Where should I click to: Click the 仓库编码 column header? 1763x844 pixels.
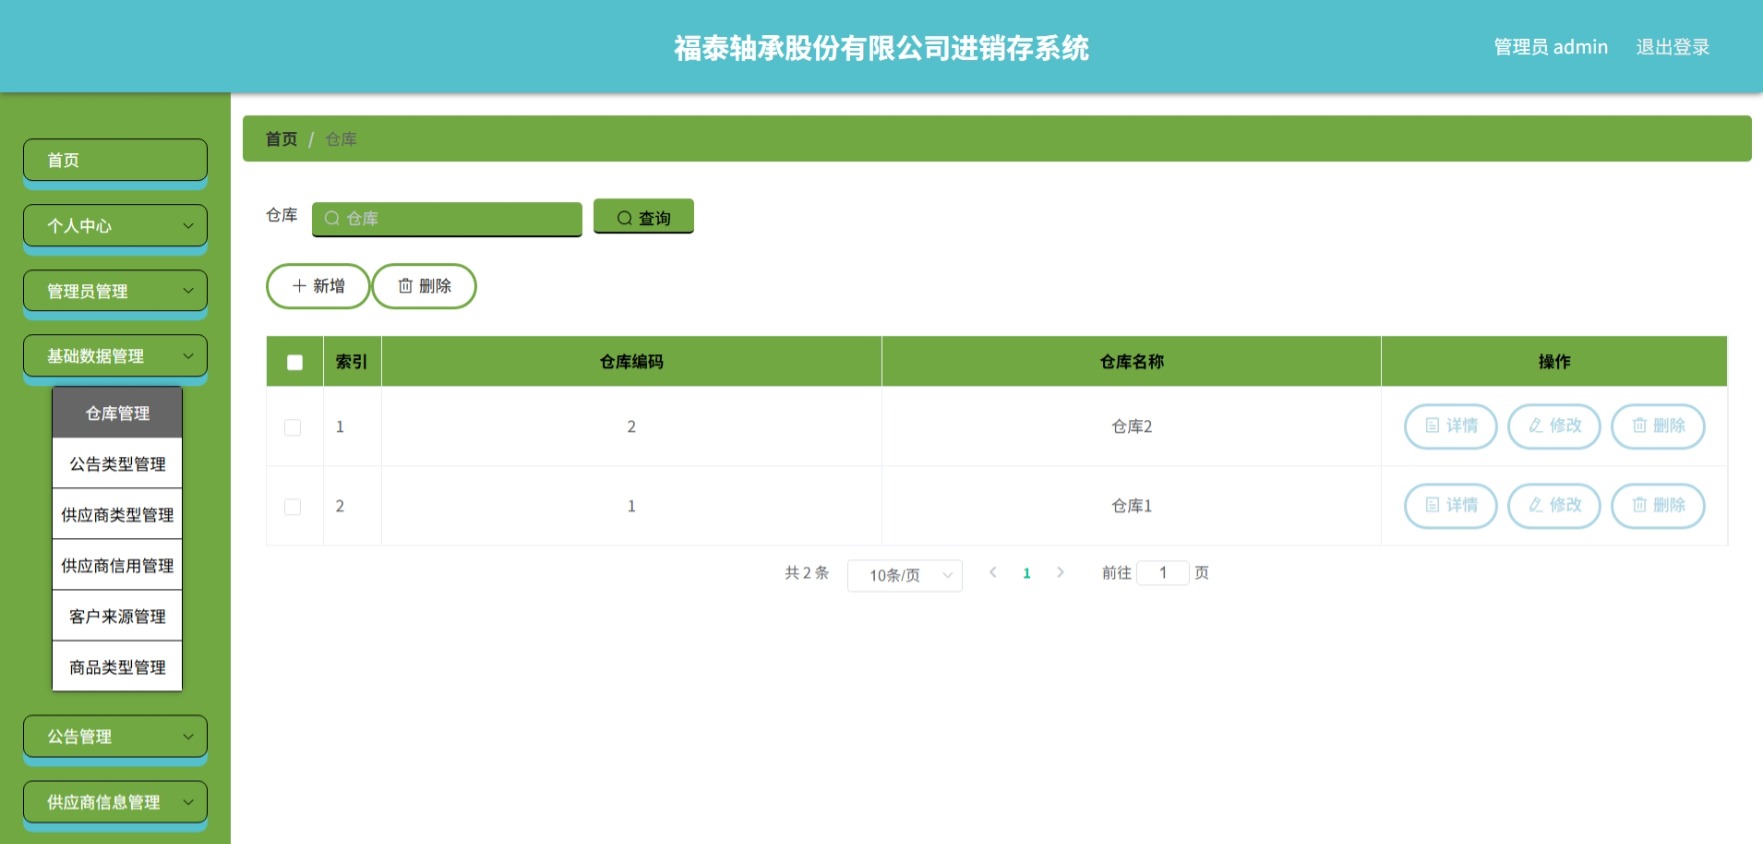click(631, 362)
